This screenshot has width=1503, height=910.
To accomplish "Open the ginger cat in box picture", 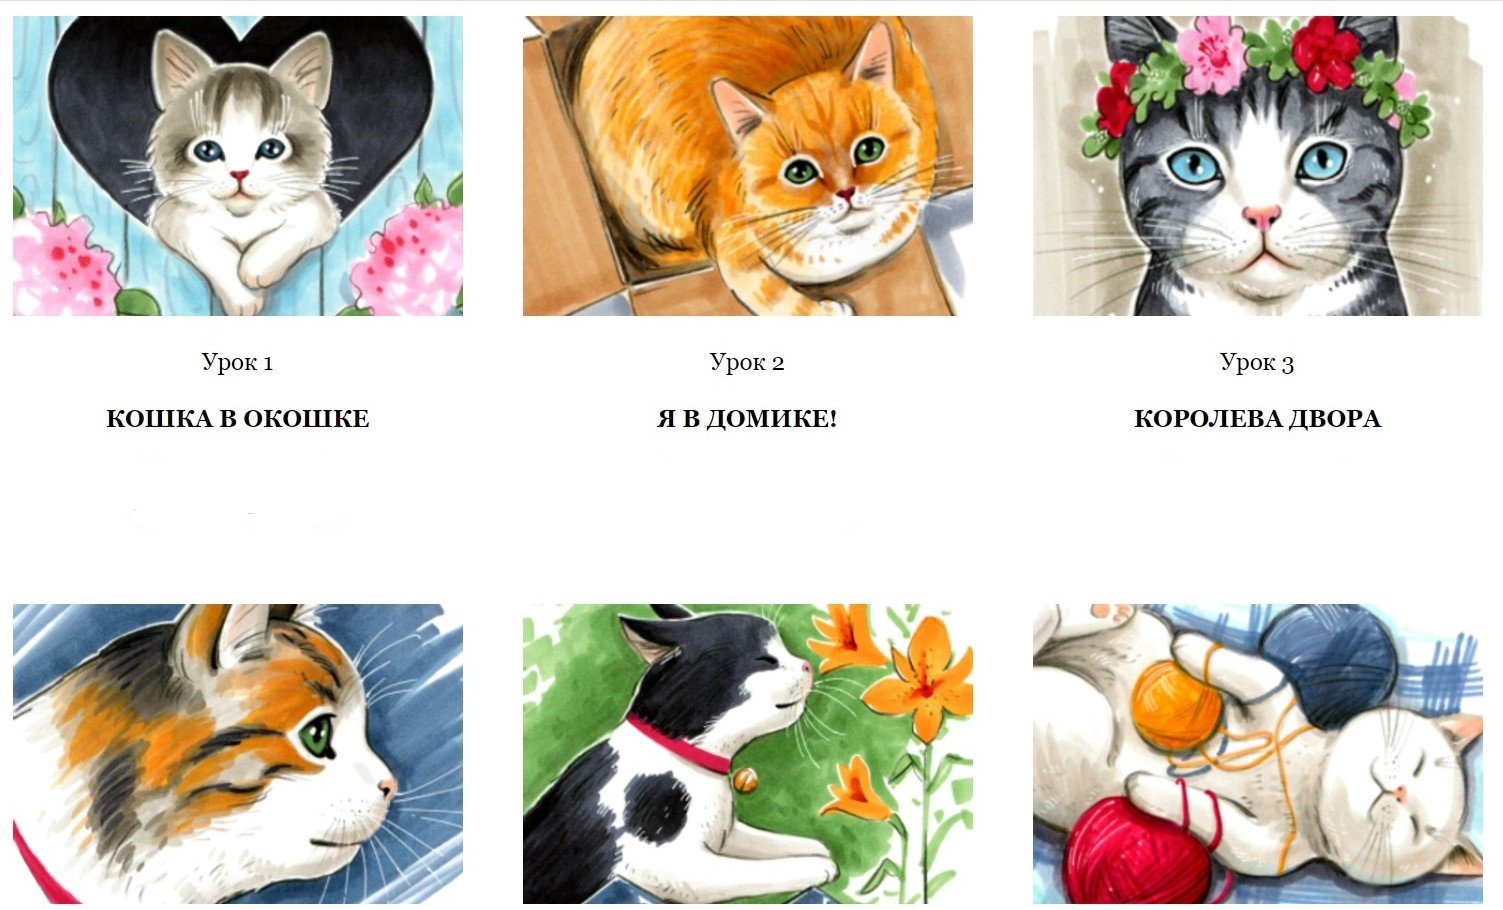I will [748, 166].
